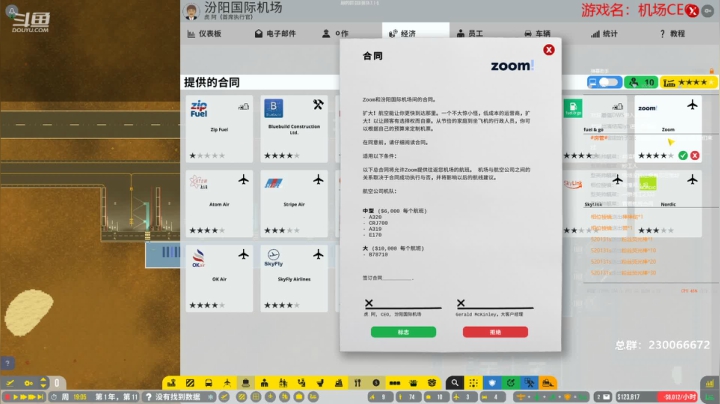The height and width of the screenshot is (404, 720).
Task: Select the Stripe Air contract card
Action: tap(294, 203)
